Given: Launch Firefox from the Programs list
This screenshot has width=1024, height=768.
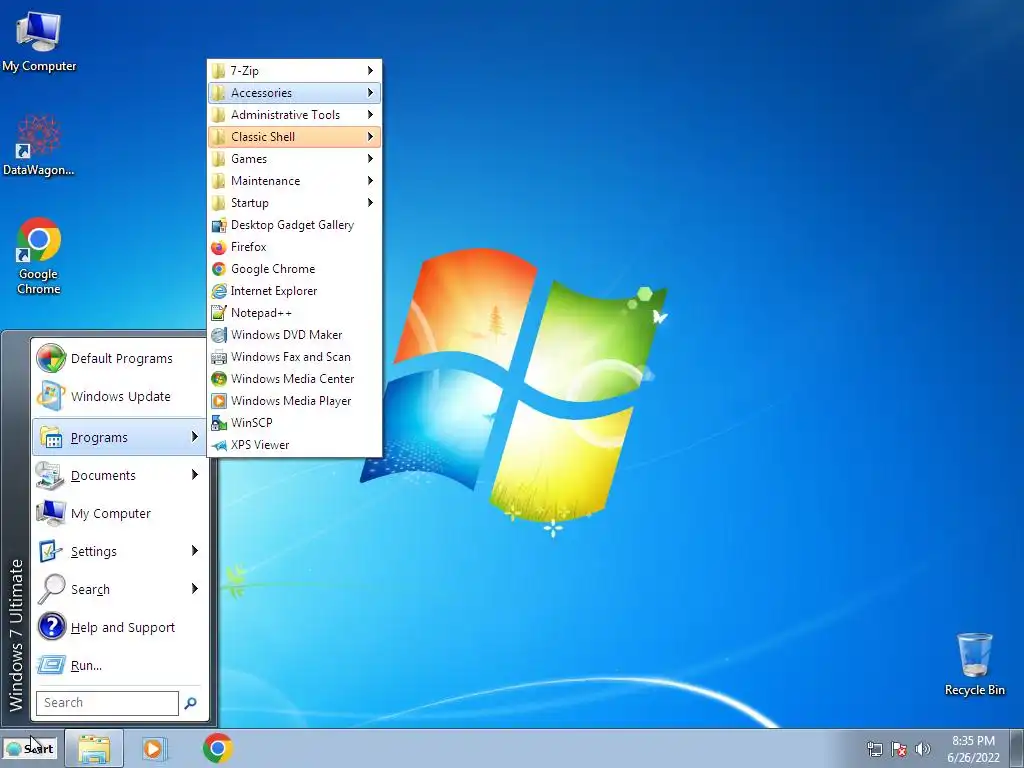Looking at the screenshot, I should (x=295, y=247).
